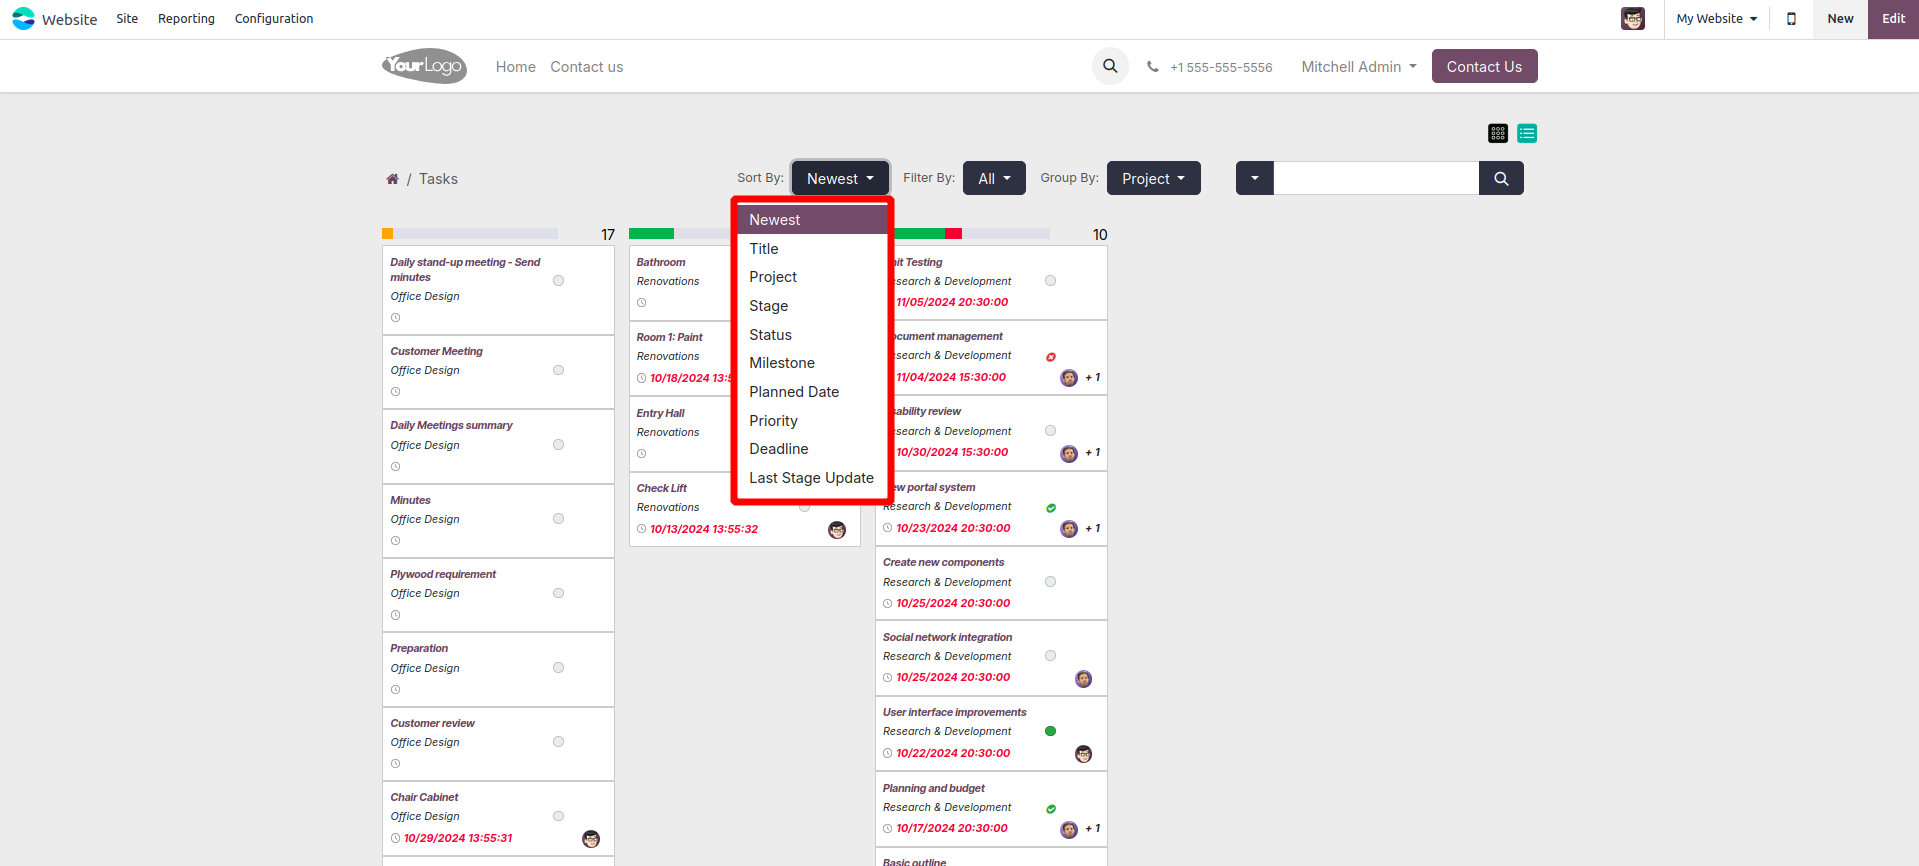This screenshot has height=866, width=1919.
Task: Click the phone icon beside the phone number
Action: point(1153,67)
